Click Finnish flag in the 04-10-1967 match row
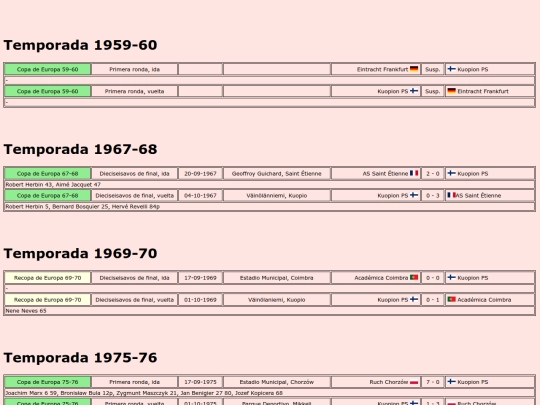 pyautogui.click(x=414, y=195)
